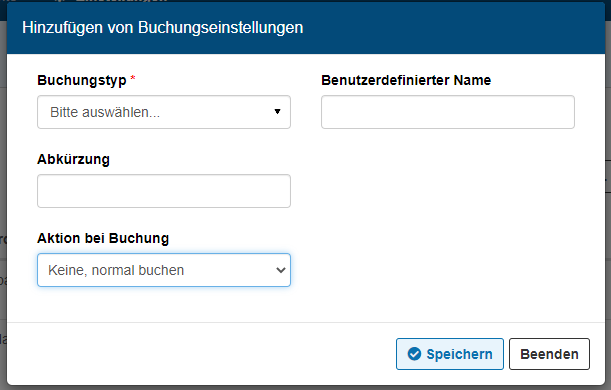
Task: Expand the Aktion bei Buchung dropdown
Action: click(164, 270)
